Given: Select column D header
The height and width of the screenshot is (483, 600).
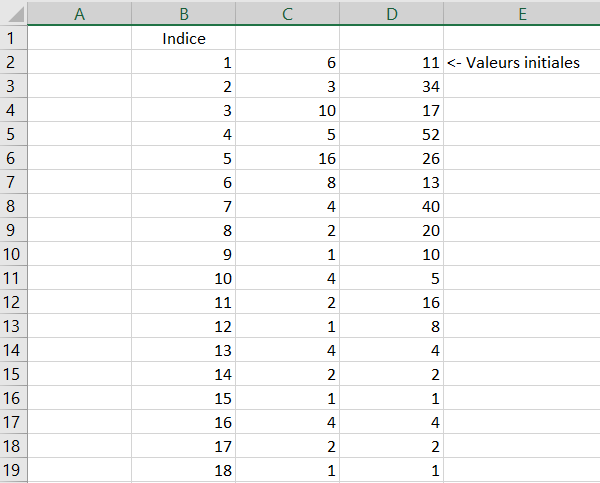Looking at the screenshot, I should click(392, 14).
